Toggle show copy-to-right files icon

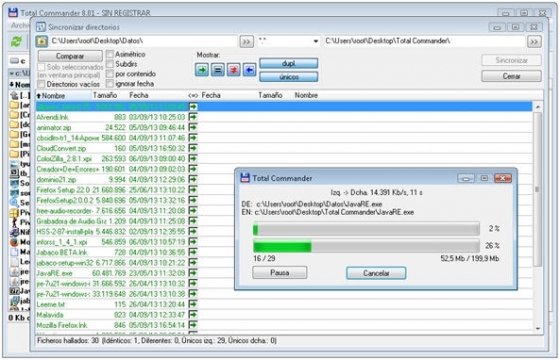pos(202,70)
